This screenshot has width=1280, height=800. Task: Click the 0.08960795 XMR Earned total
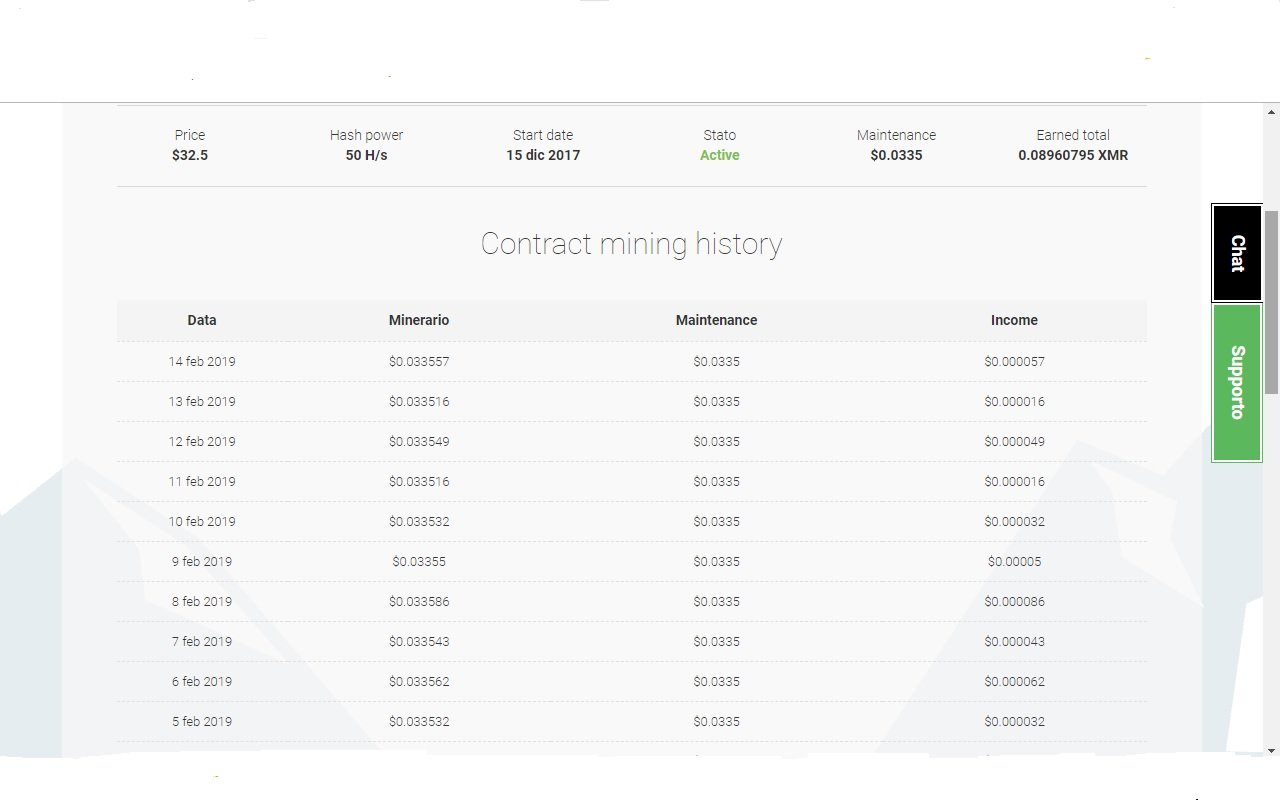(x=1073, y=155)
